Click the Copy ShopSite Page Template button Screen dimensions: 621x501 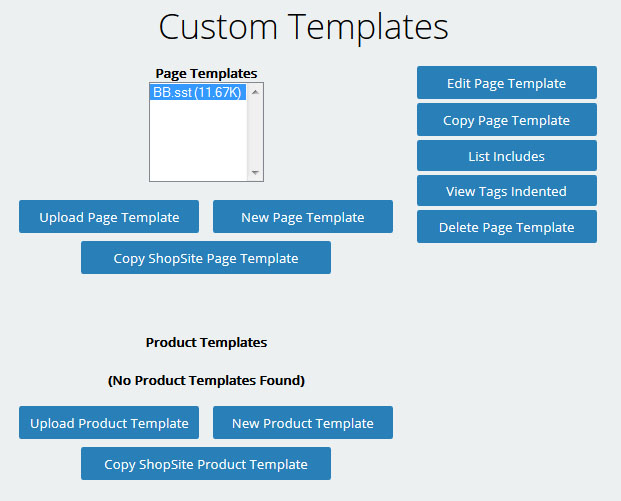(x=206, y=258)
